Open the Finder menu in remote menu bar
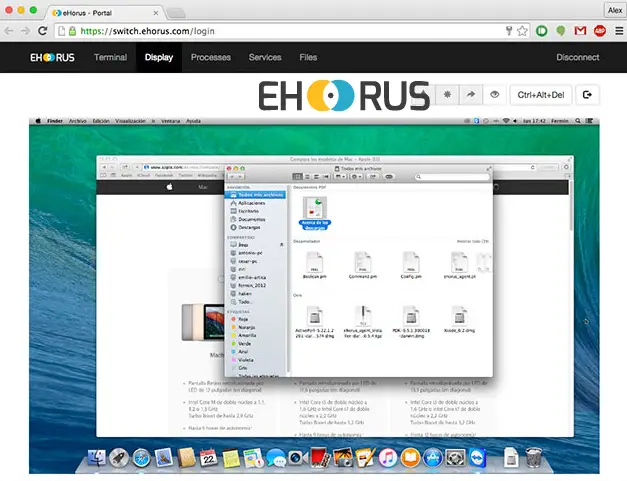This screenshot has height=481, width=627. coord(55,121)
